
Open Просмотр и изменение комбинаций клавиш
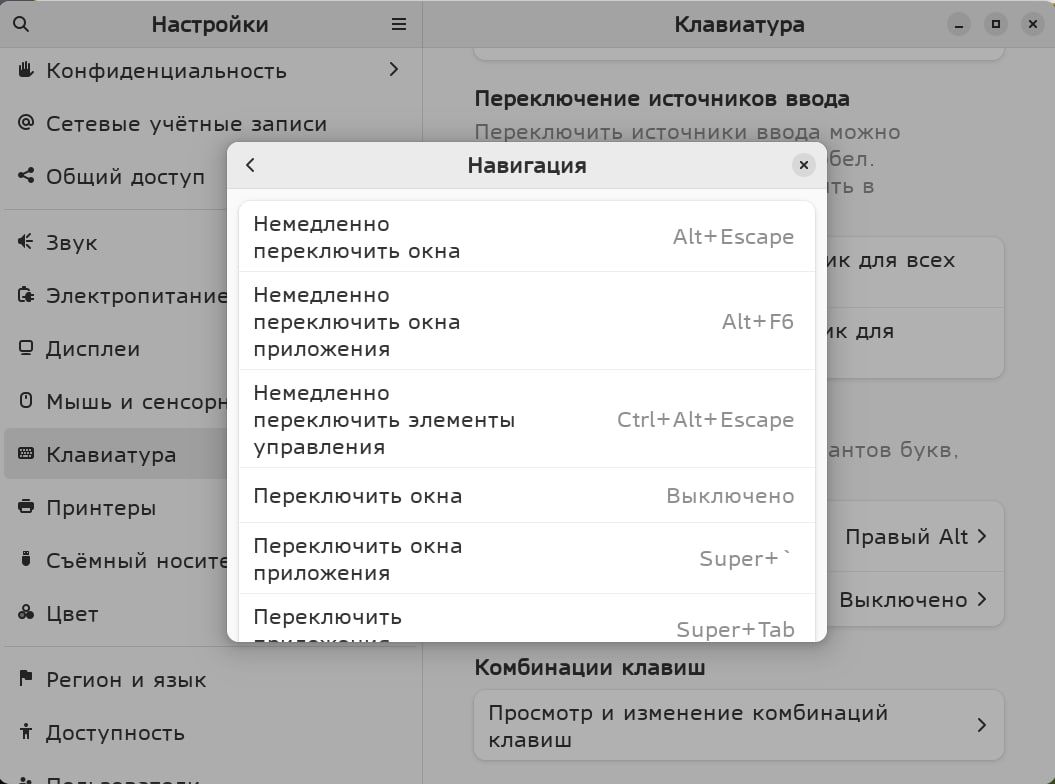coord(738,726)
